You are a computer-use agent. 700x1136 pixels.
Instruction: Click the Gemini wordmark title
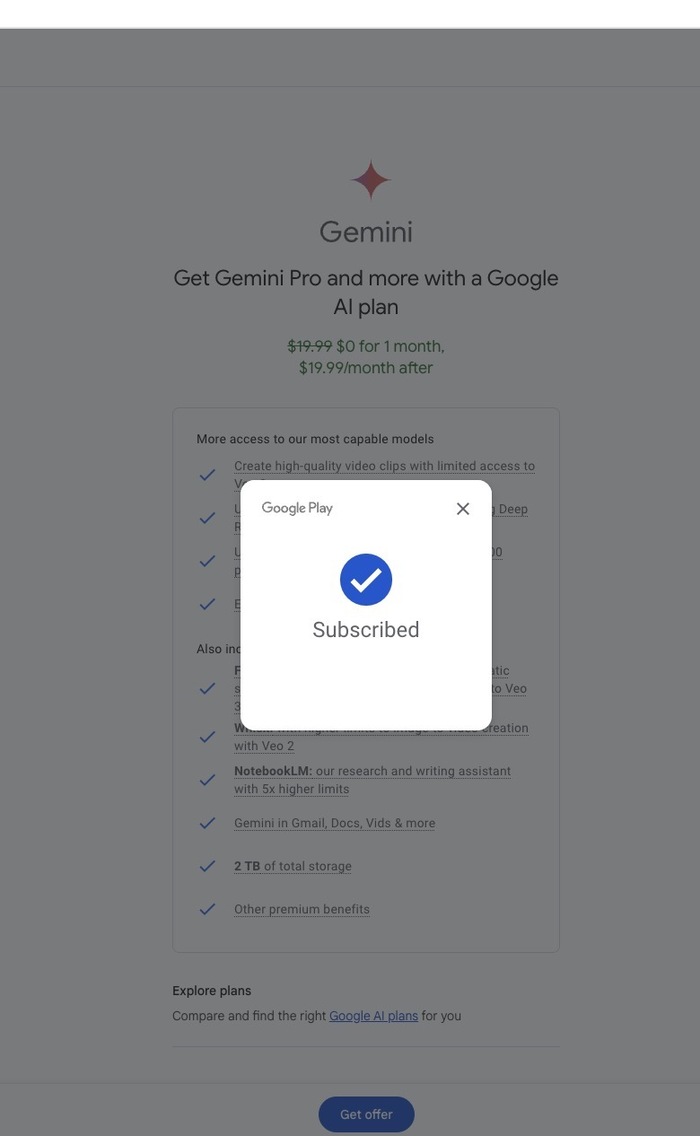[x=366, y=232]
